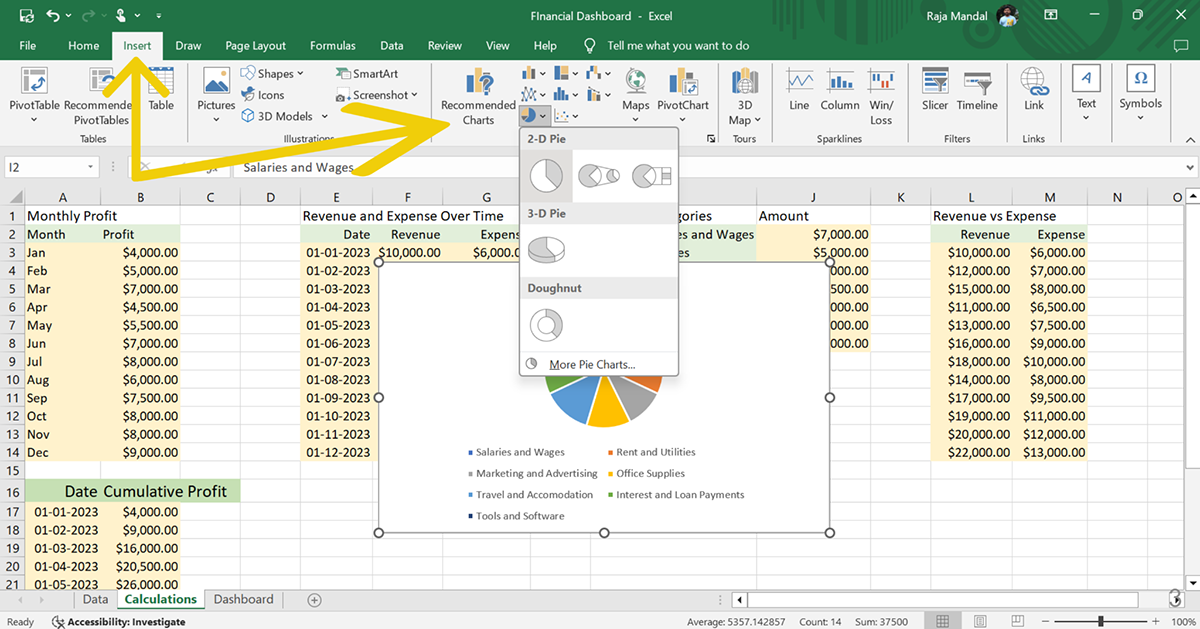Screen dimensions: 1200x629
Task: Insert a 3-D Pie chart
Action: pos(545,248)
